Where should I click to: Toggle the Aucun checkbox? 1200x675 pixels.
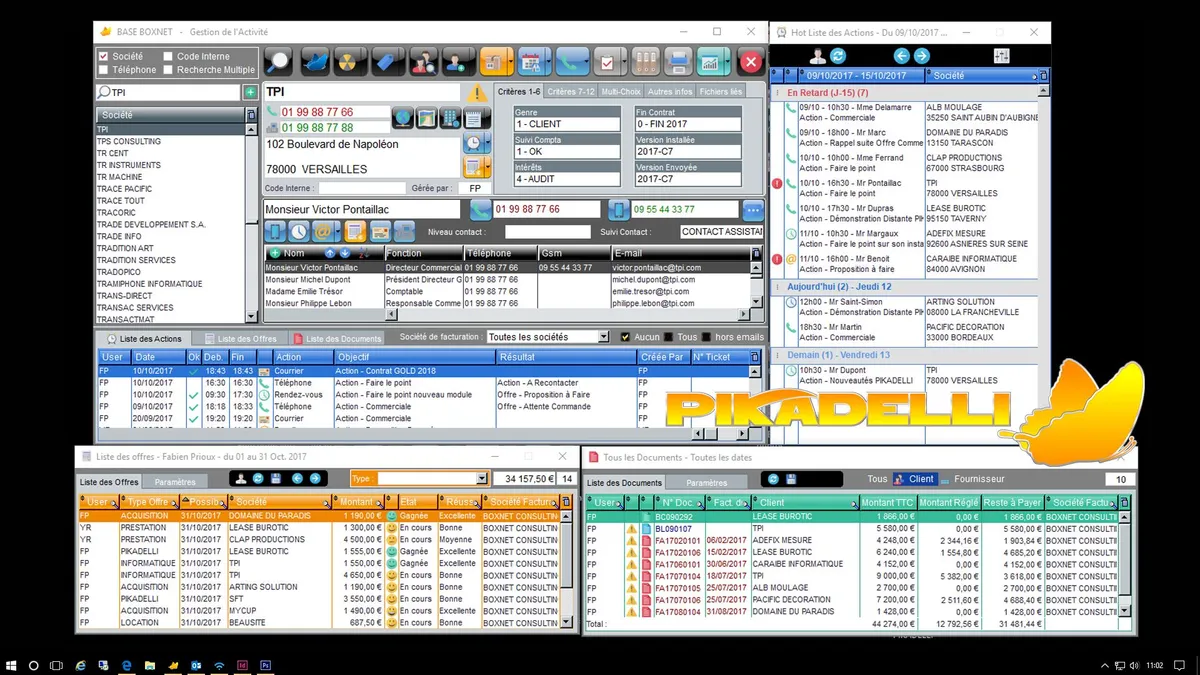point(626,337)
